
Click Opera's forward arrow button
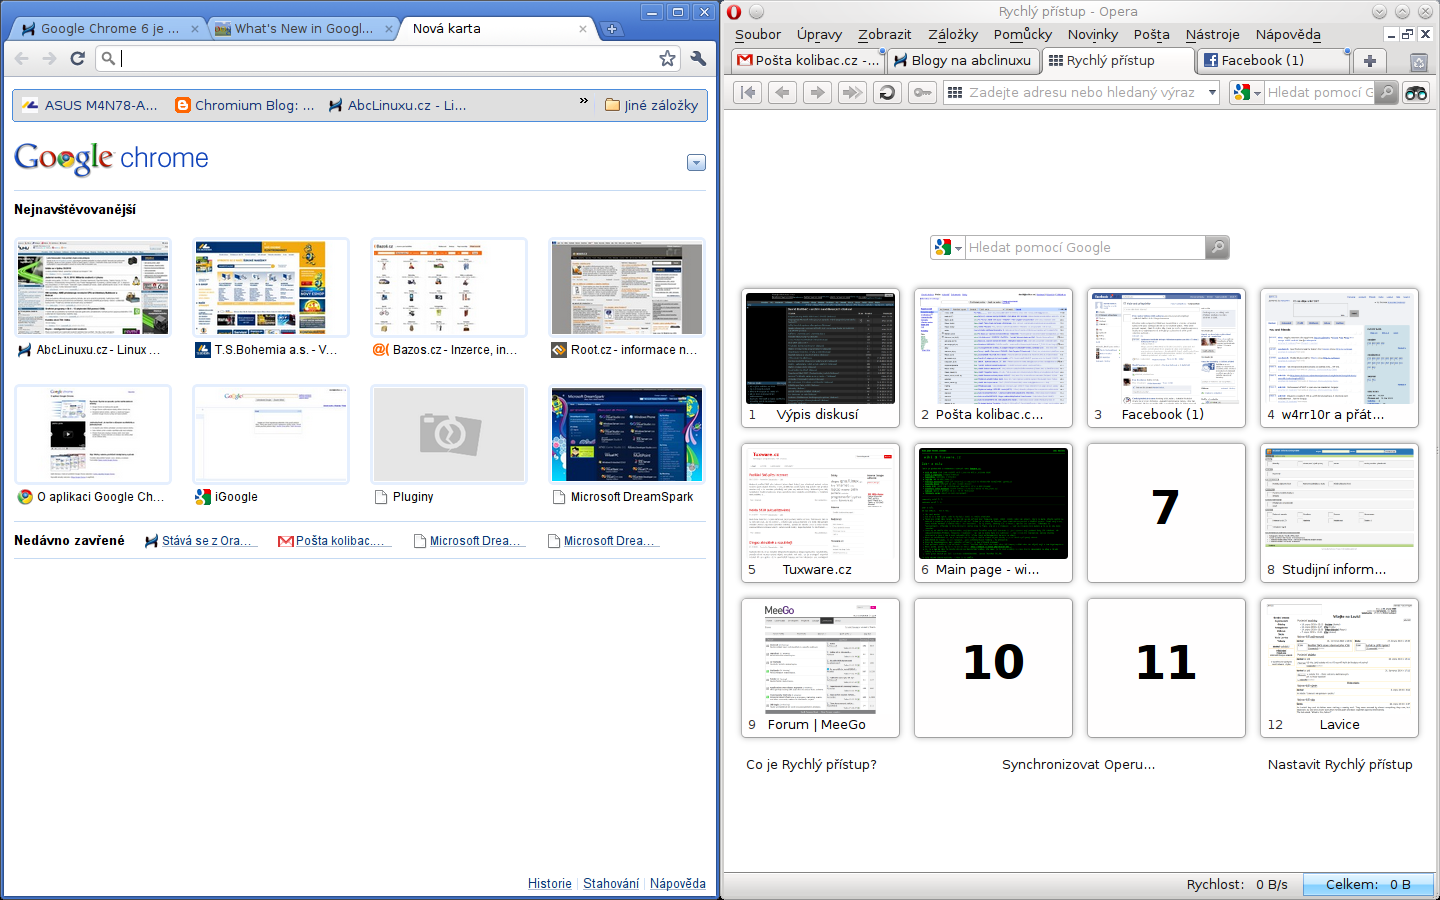[817, 93]
